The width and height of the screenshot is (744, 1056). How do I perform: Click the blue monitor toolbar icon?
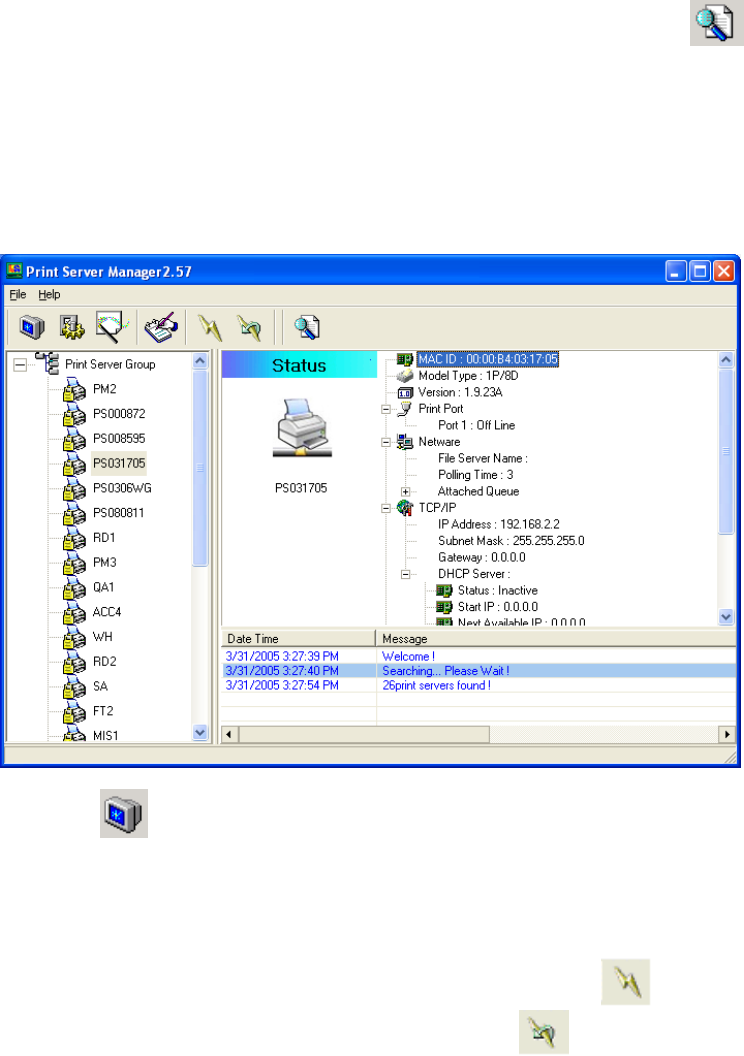32,327
